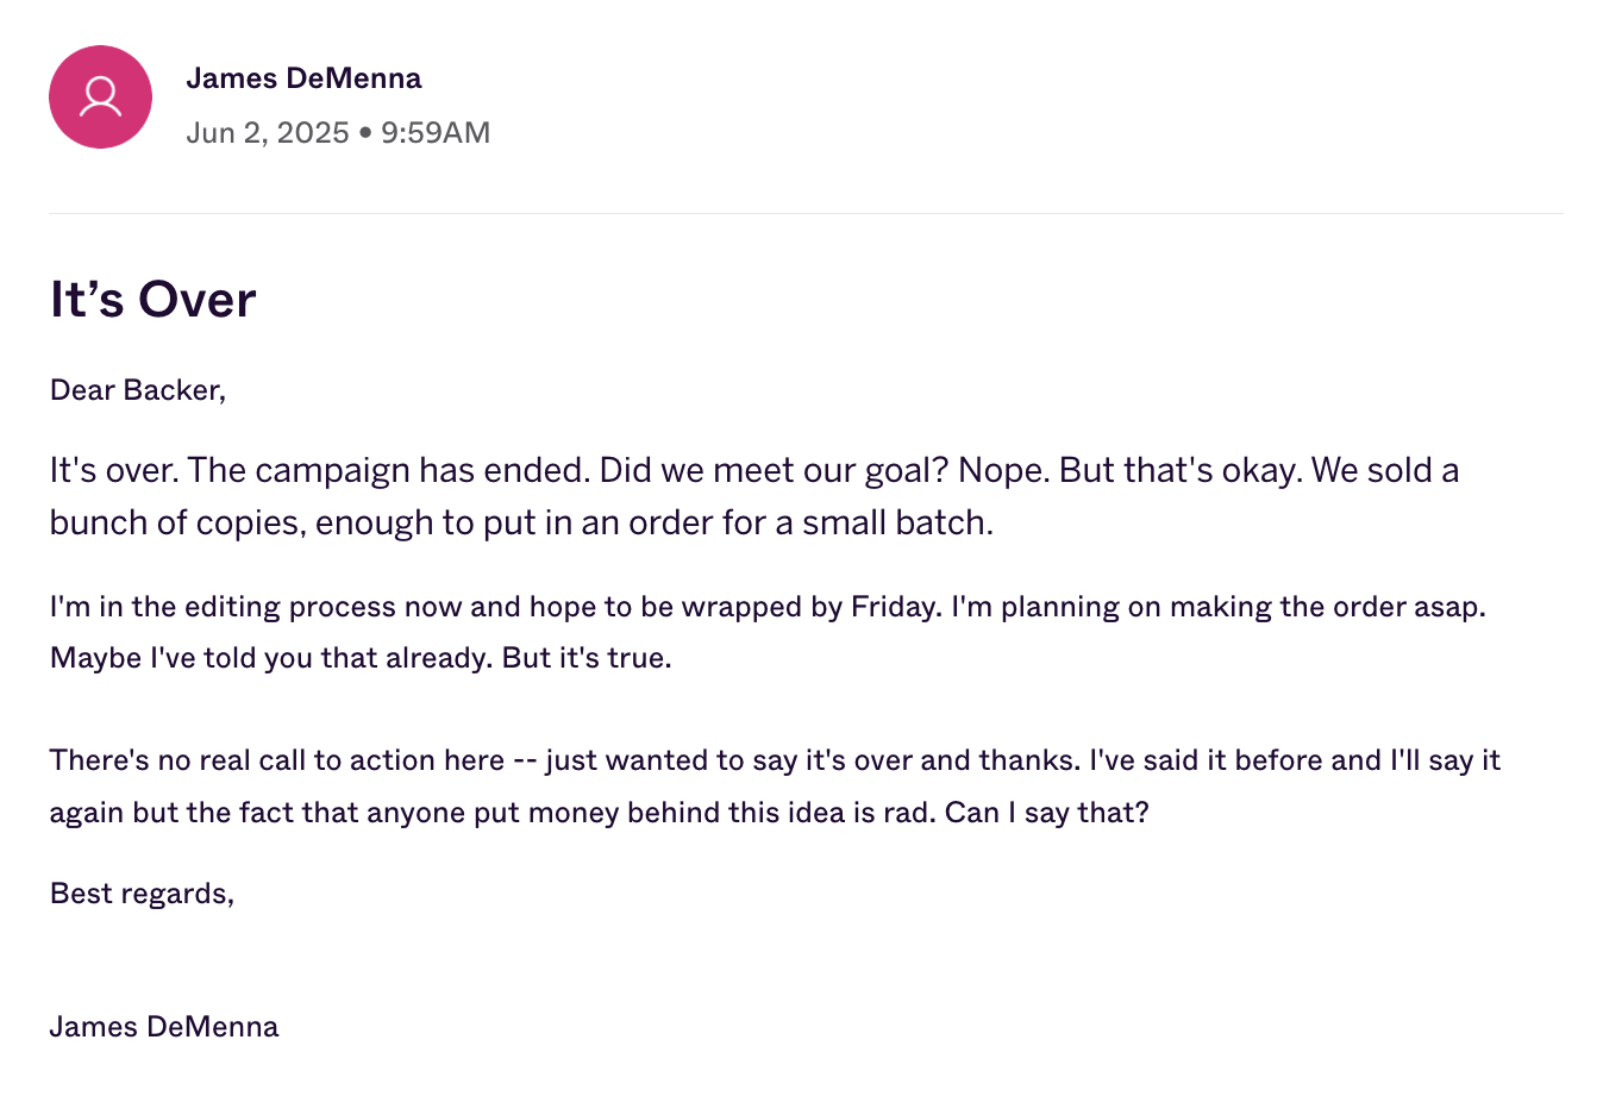Open James DeMenna's profile name at top
1614x1116 pixels.
[x=304, y=78]
